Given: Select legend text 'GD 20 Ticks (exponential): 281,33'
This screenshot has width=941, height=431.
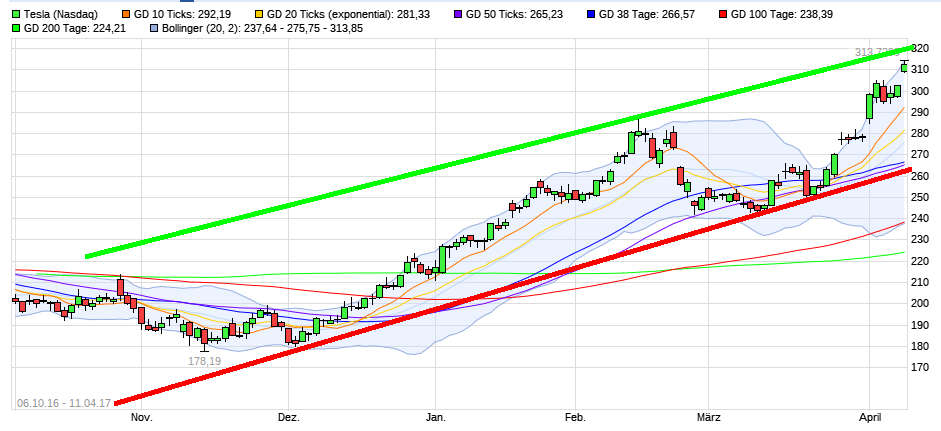Looking at the screenshot, I should [x=348, y=14].
